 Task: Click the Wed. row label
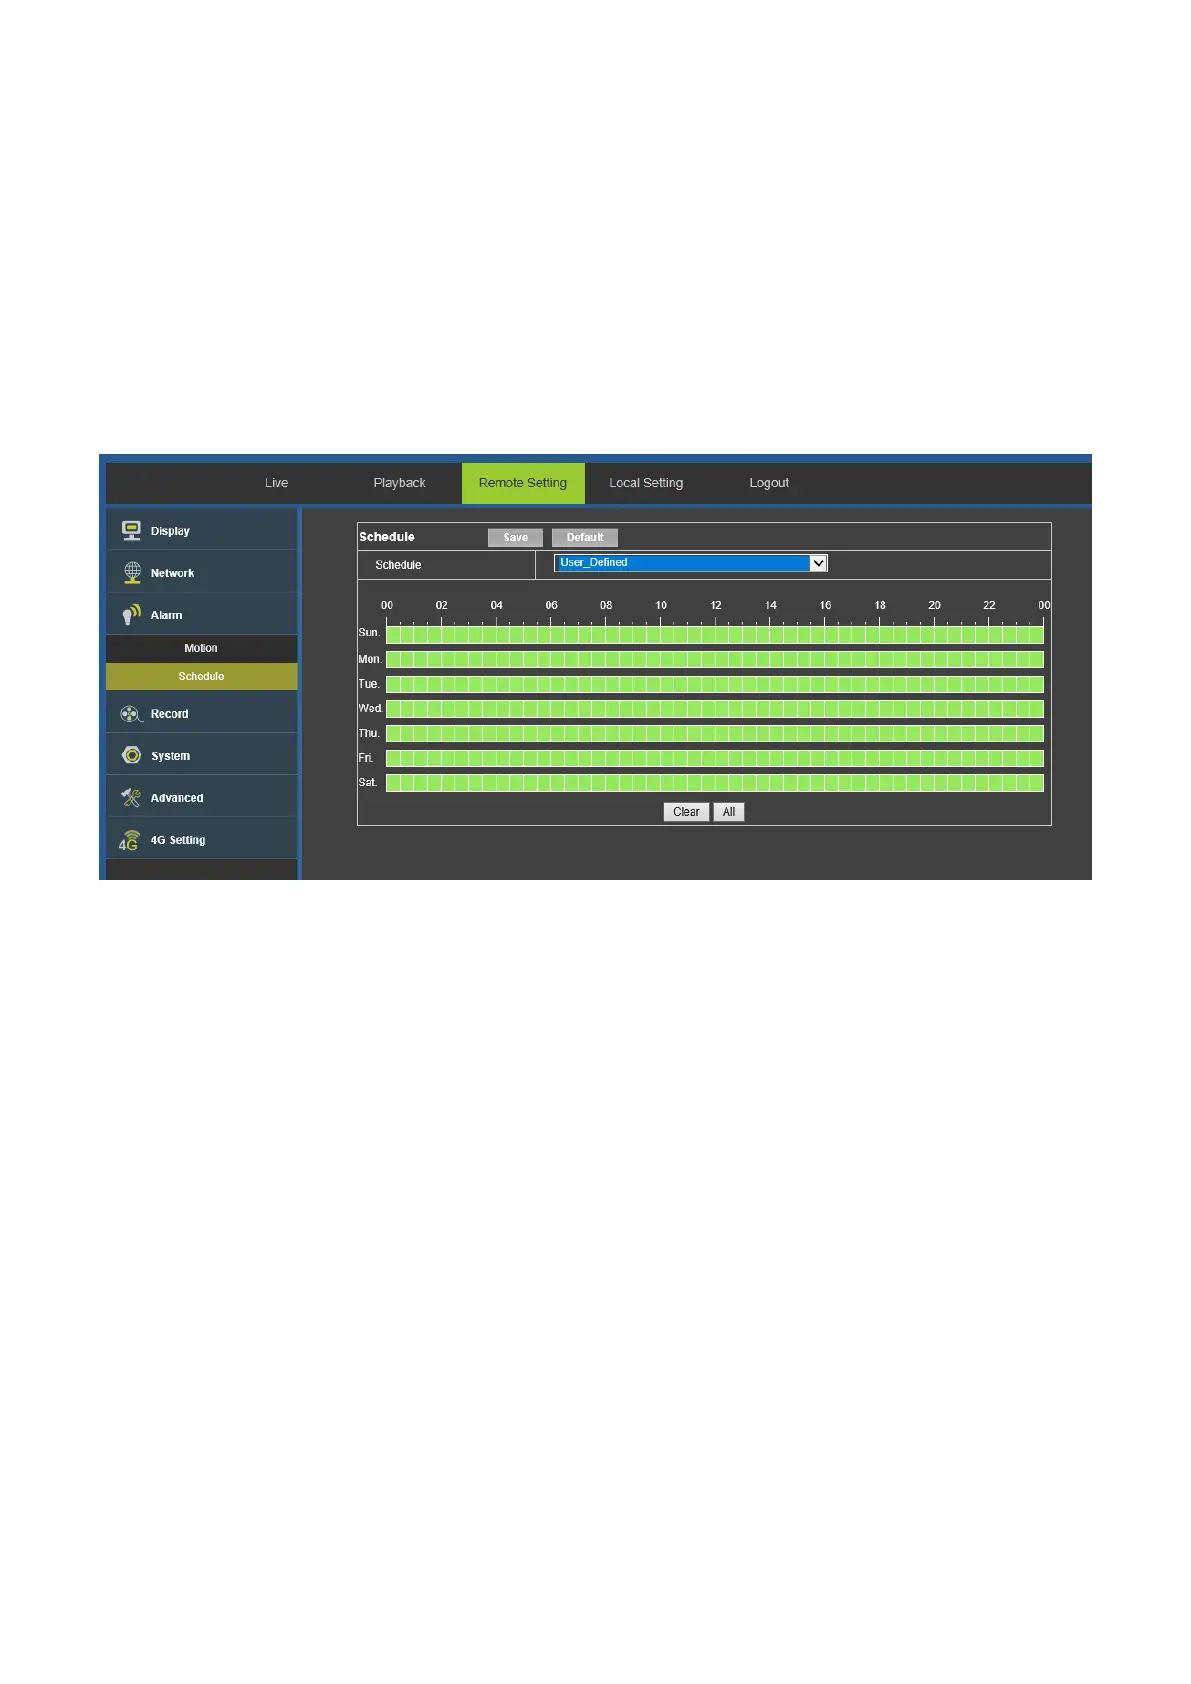(370, 708)
